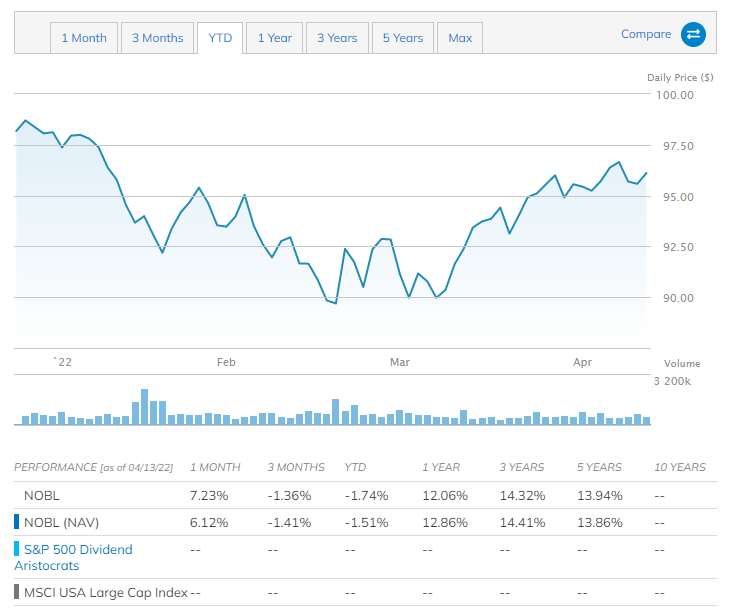Click the 97.50 price axis label

pyautogui.click(x=678, y=146)
